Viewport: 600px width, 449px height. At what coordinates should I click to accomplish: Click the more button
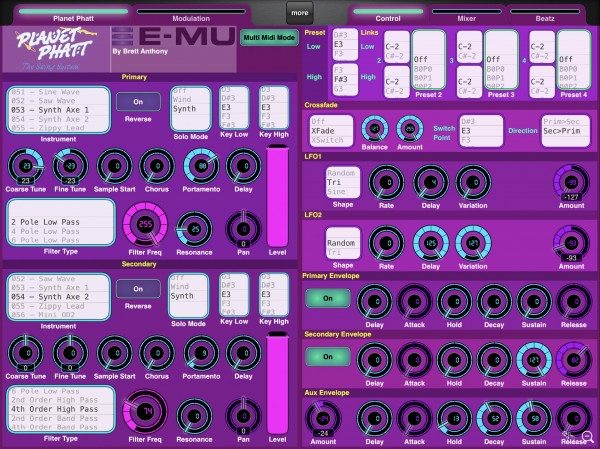tap(300, 13)
